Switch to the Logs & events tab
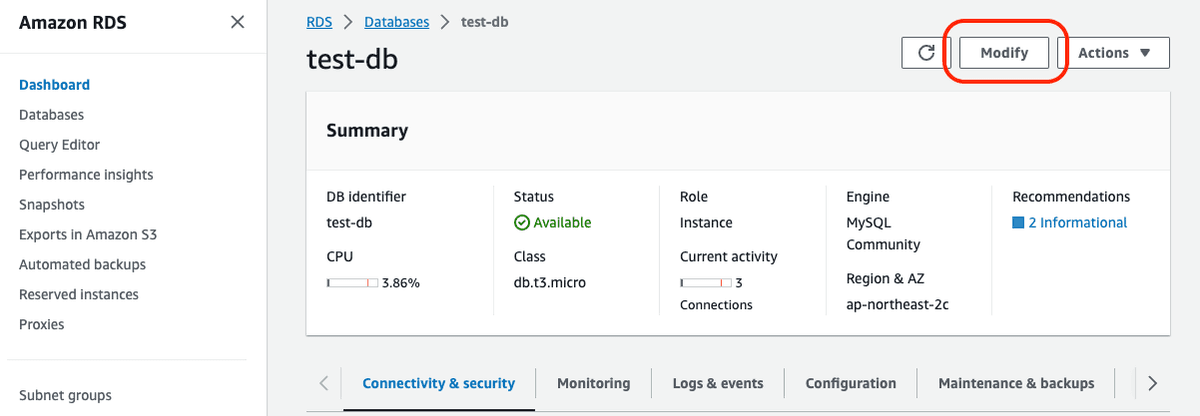 pos(718,383)
